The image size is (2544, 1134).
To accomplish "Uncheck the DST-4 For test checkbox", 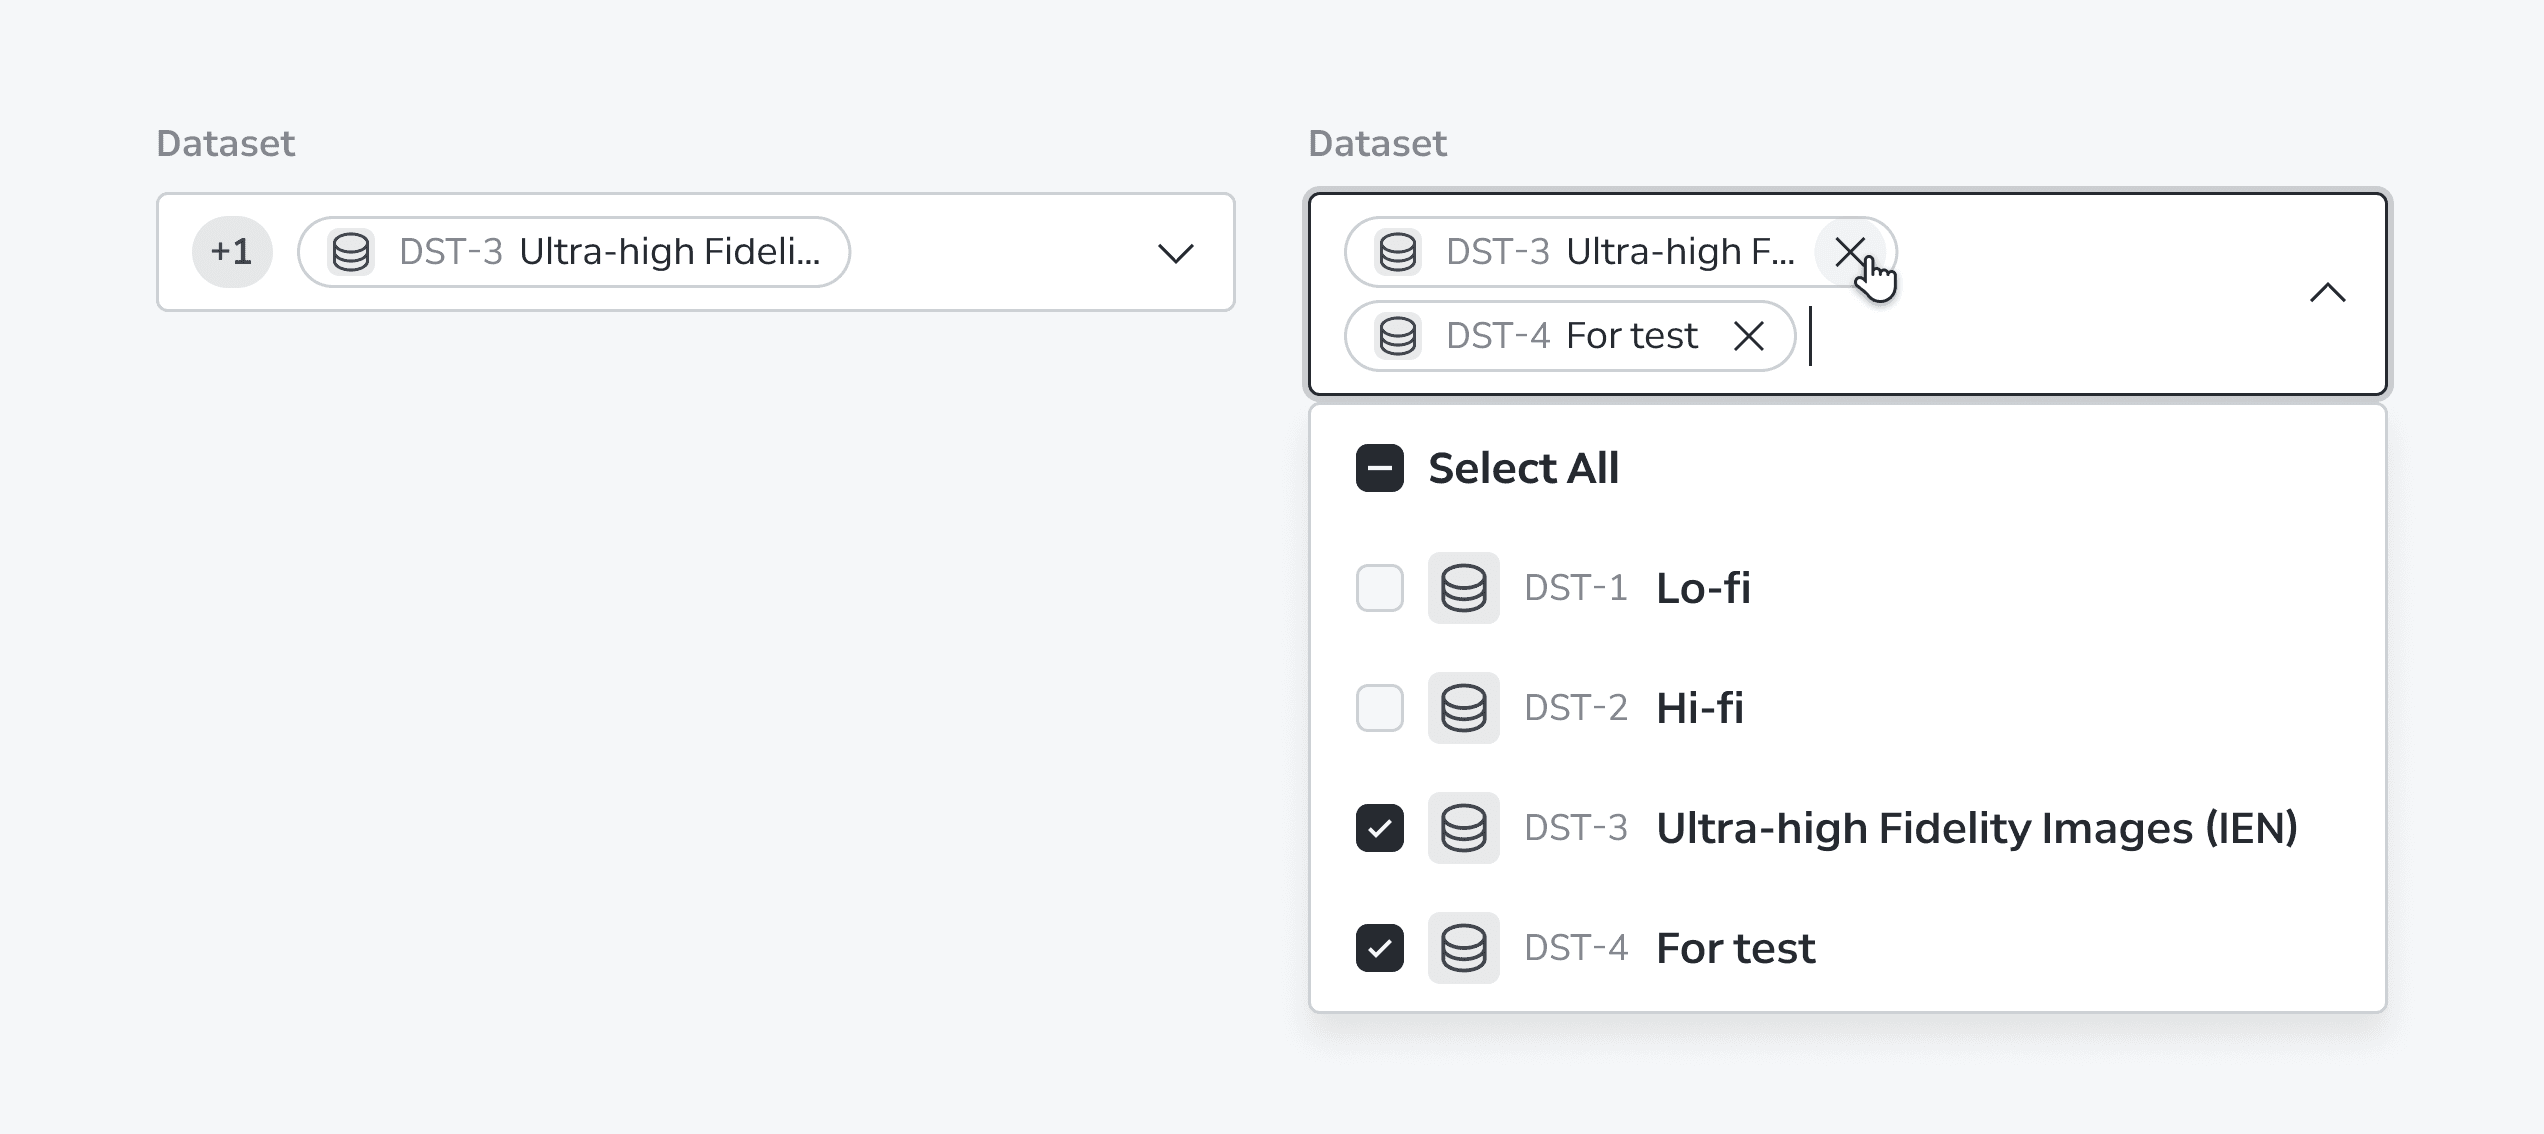I will [x=1379, y=948].
